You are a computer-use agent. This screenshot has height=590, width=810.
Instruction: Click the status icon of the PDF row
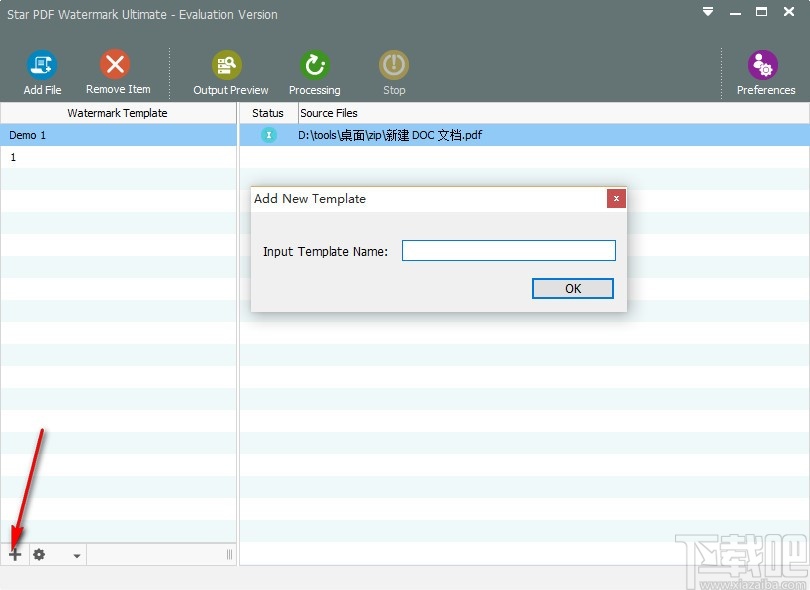point(269,135)
